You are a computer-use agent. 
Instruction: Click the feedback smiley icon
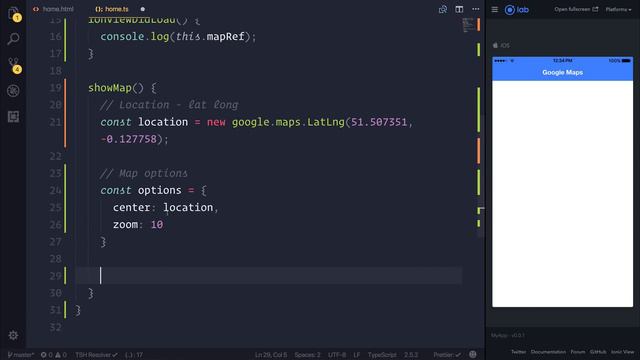coord(473,355)
